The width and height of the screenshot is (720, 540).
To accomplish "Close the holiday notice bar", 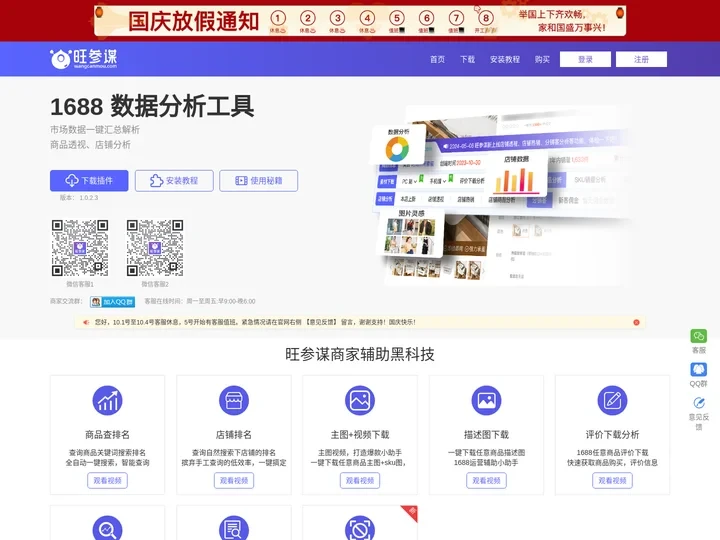I will pos(636,322).
